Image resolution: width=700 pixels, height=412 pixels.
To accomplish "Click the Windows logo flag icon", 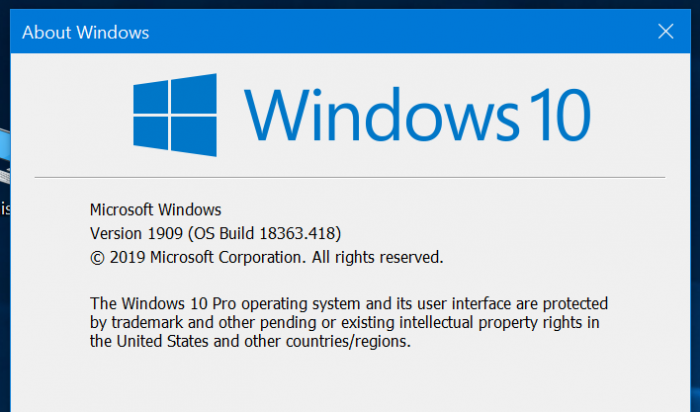I will (x=175, y=115).
